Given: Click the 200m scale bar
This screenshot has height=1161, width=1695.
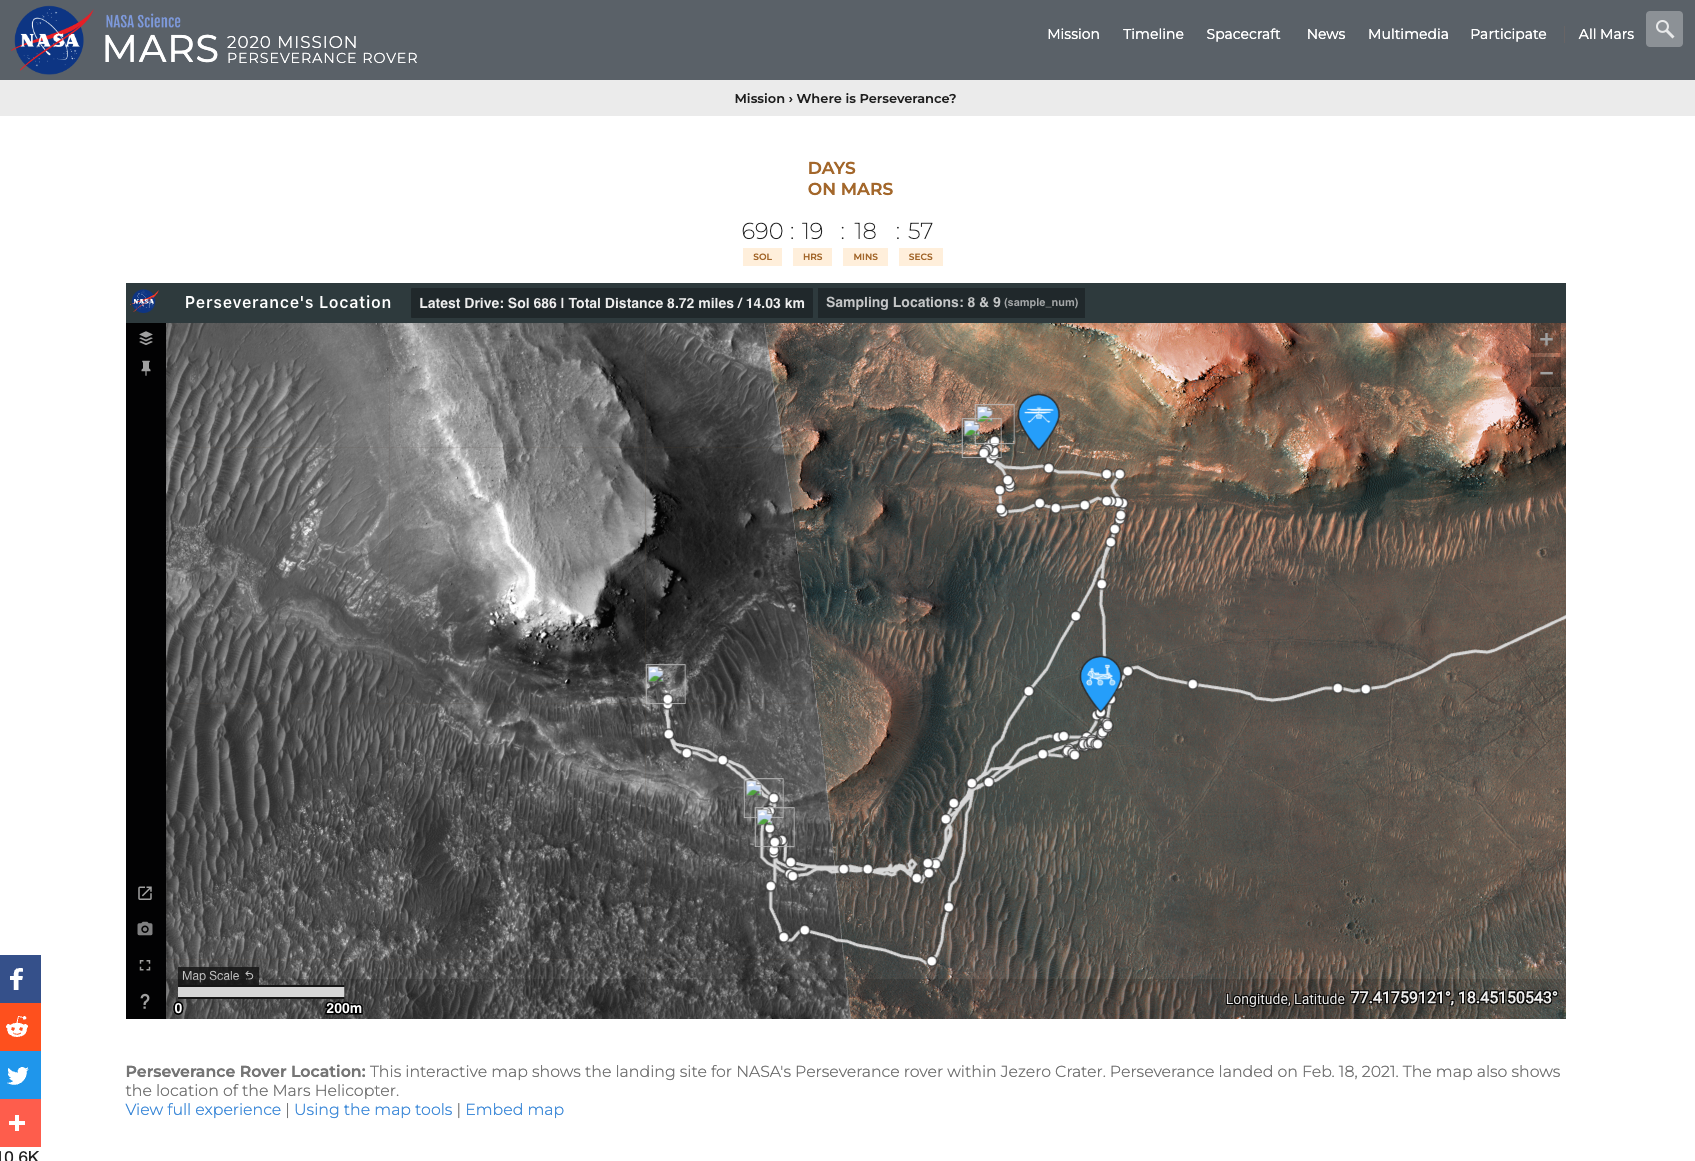Looking at the screenshot, I should pyautogui.click(x=261, y=992).
